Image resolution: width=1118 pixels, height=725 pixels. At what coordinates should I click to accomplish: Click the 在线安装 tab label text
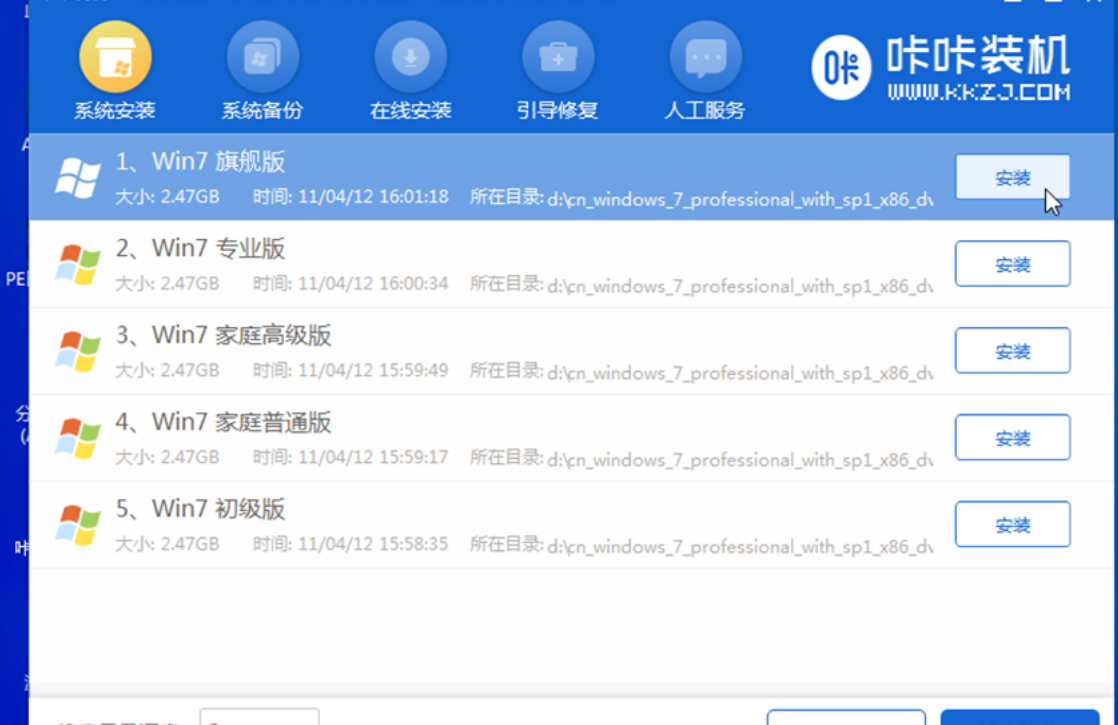[411, 110]
